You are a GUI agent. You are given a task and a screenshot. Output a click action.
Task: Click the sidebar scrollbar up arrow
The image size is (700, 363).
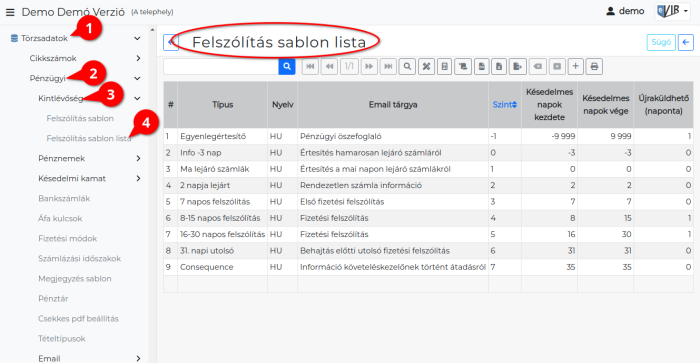(152, 30)
